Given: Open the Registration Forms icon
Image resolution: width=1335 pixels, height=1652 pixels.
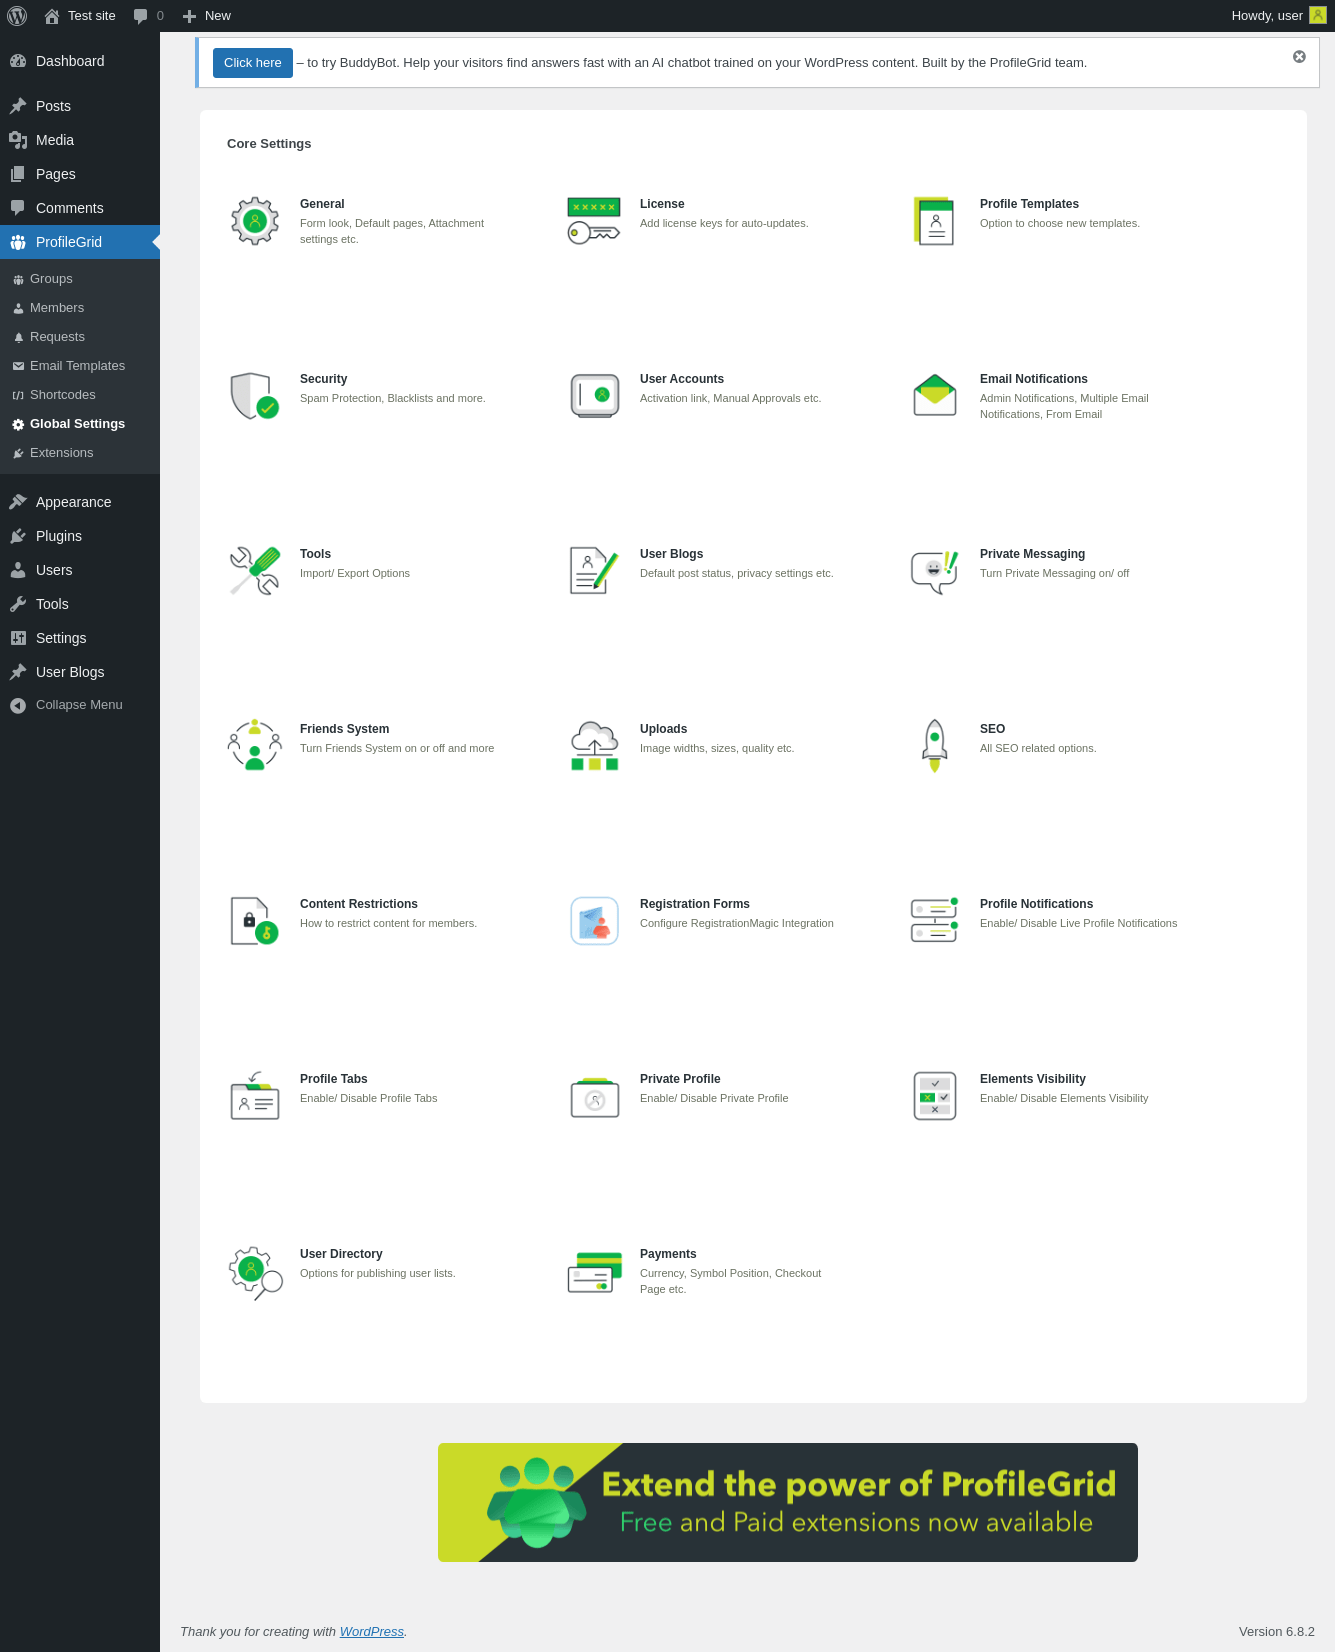Looking at the screenshot, I should [x=595, y=921].
